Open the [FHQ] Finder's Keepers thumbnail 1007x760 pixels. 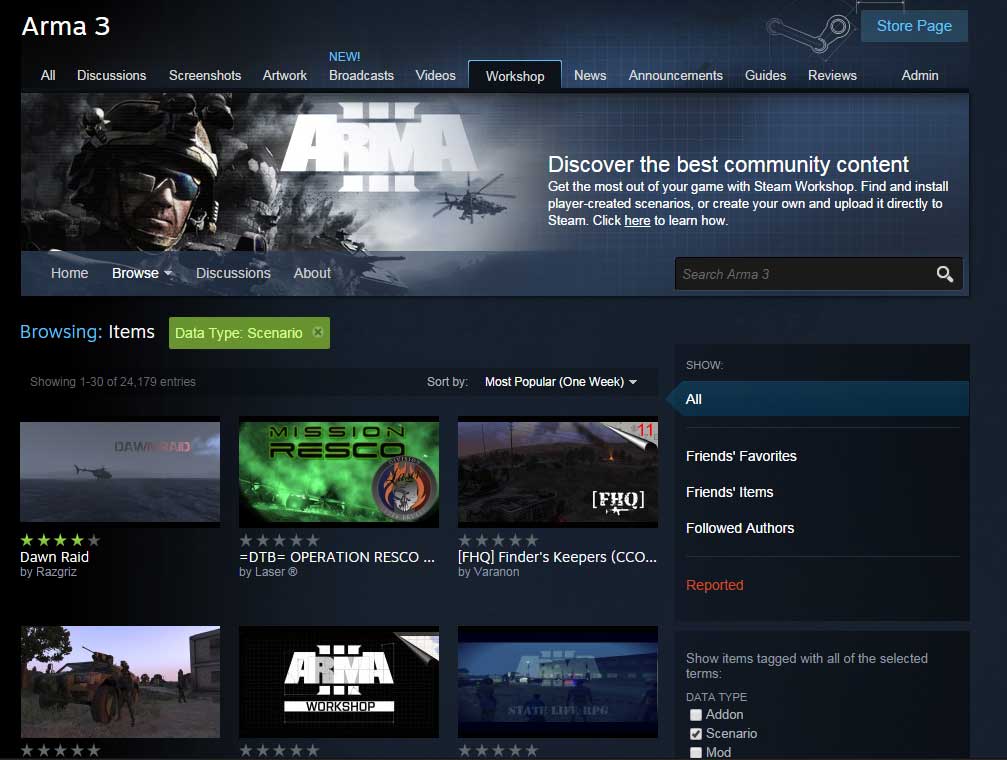558,472
